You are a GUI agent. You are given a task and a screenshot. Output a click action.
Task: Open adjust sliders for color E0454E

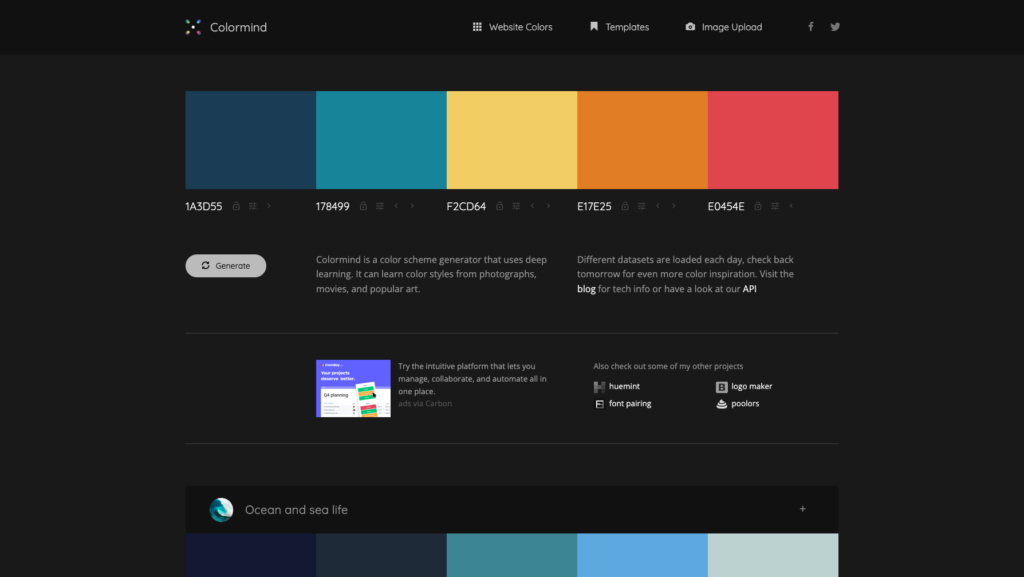pyautogui.click(x=775, y=206)
